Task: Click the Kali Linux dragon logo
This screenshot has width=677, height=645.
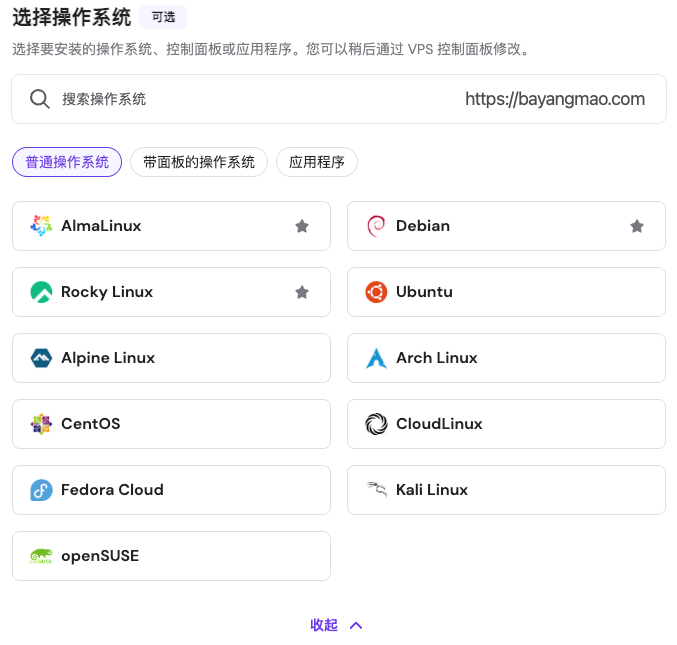Action: pyautogui.click(x=377, y=490)
